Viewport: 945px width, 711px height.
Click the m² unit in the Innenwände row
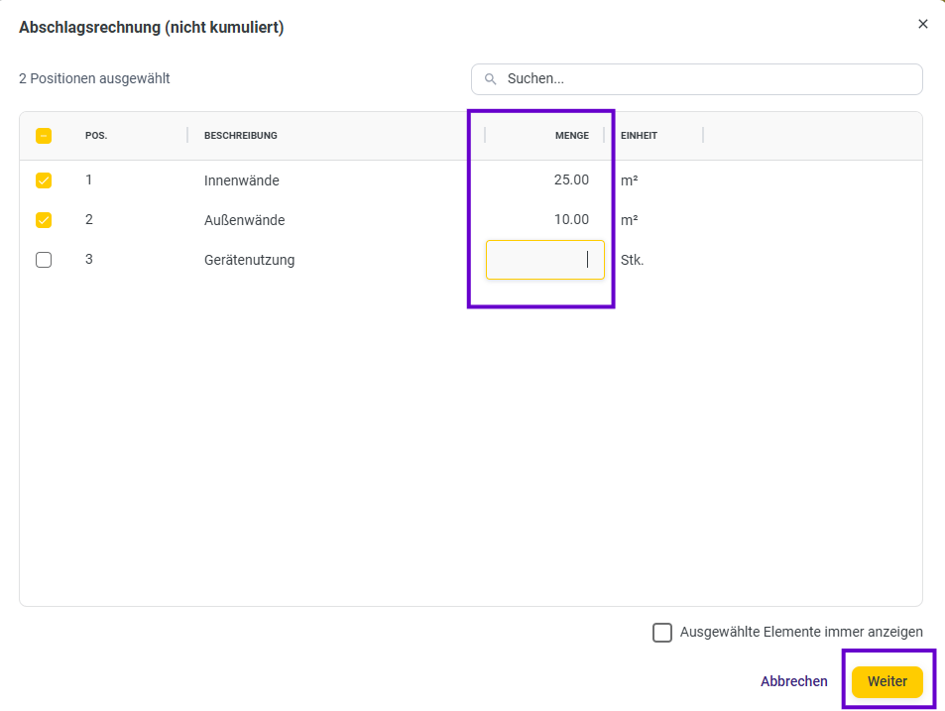click(x=629, y=181)
